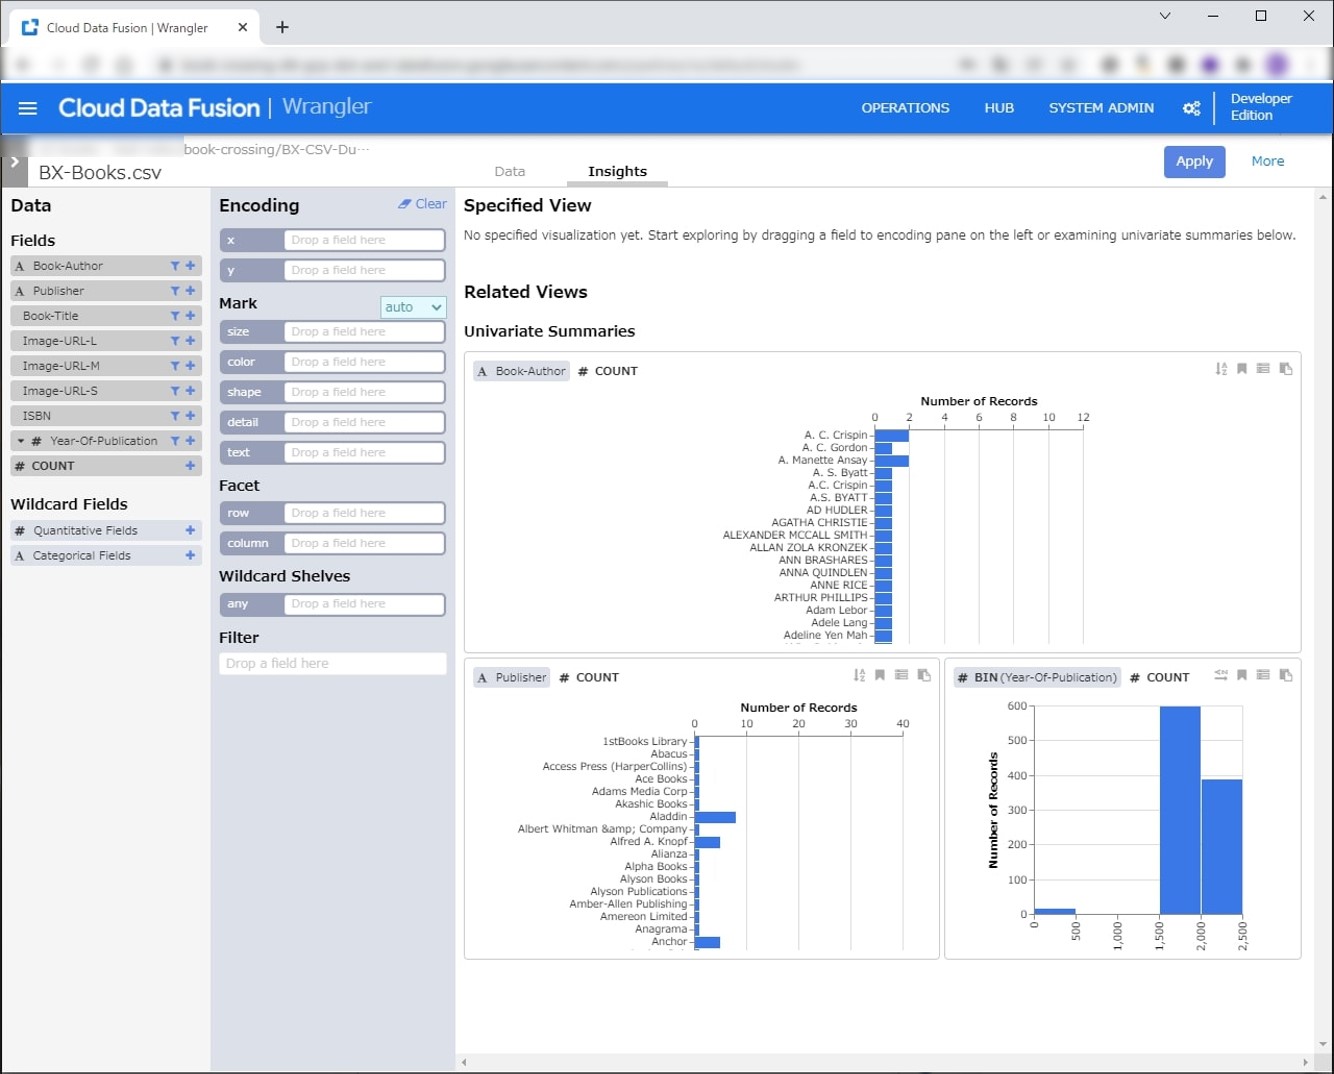Bookmark the Year-Of-Publication chart
1334x1074 pixels.
click(1242, 676)
